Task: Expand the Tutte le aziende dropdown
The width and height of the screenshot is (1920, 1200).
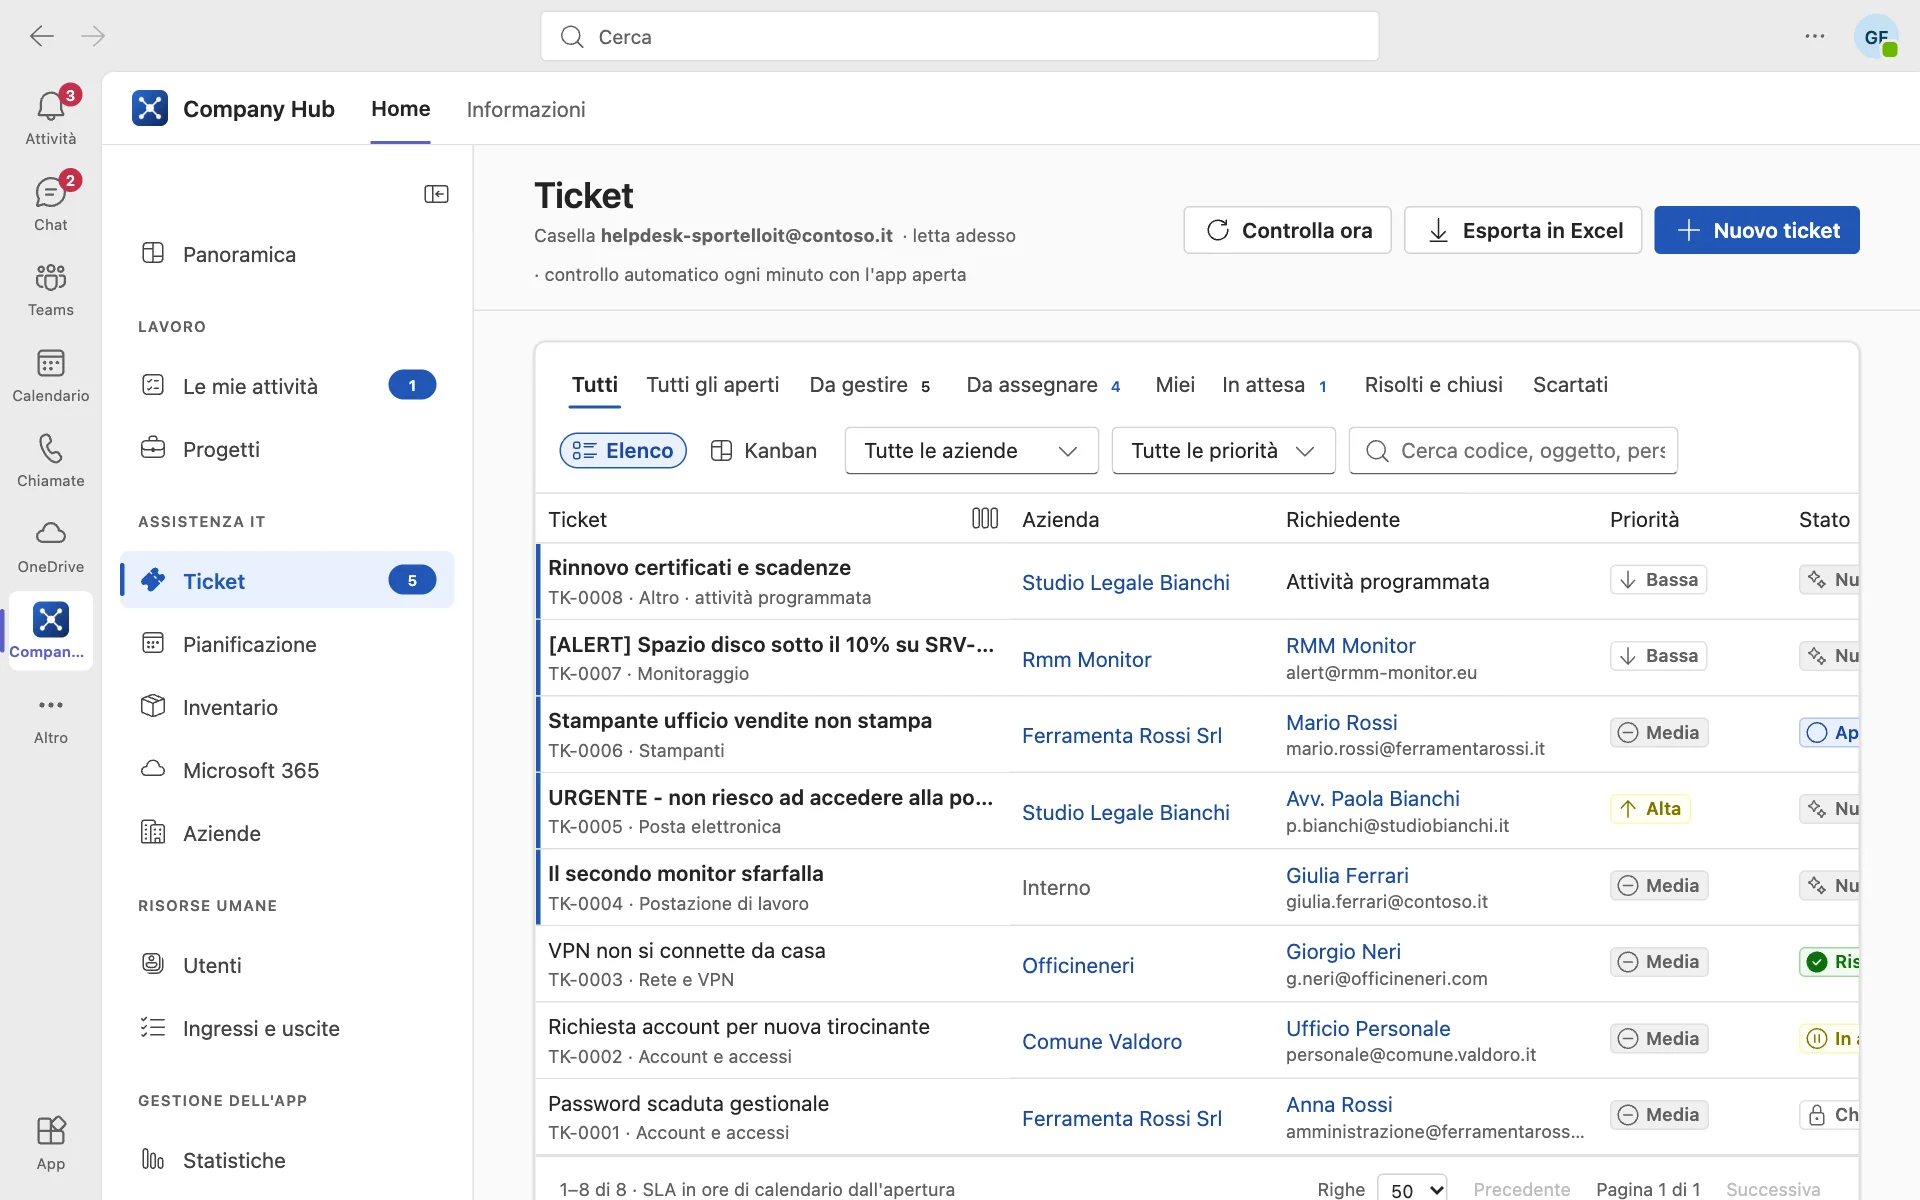Action: pyautogui.click(x=971, y=450)
